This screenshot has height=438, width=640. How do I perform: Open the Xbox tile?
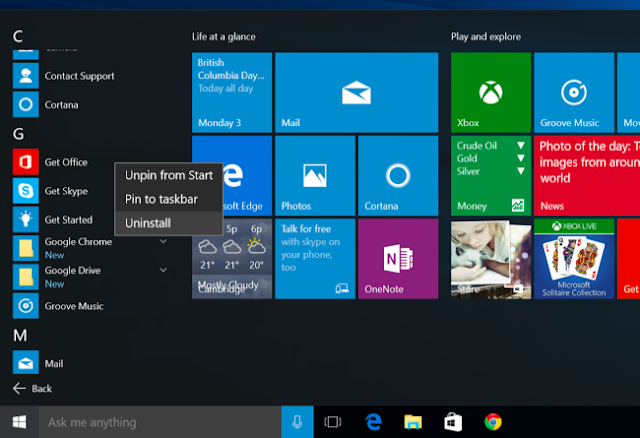click(491, 92)
